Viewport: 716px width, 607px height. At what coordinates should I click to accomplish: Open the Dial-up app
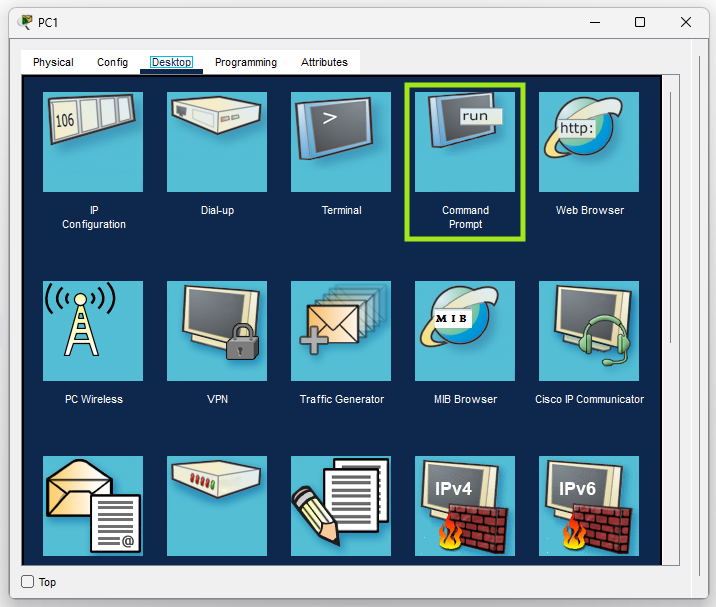[217, 142]
